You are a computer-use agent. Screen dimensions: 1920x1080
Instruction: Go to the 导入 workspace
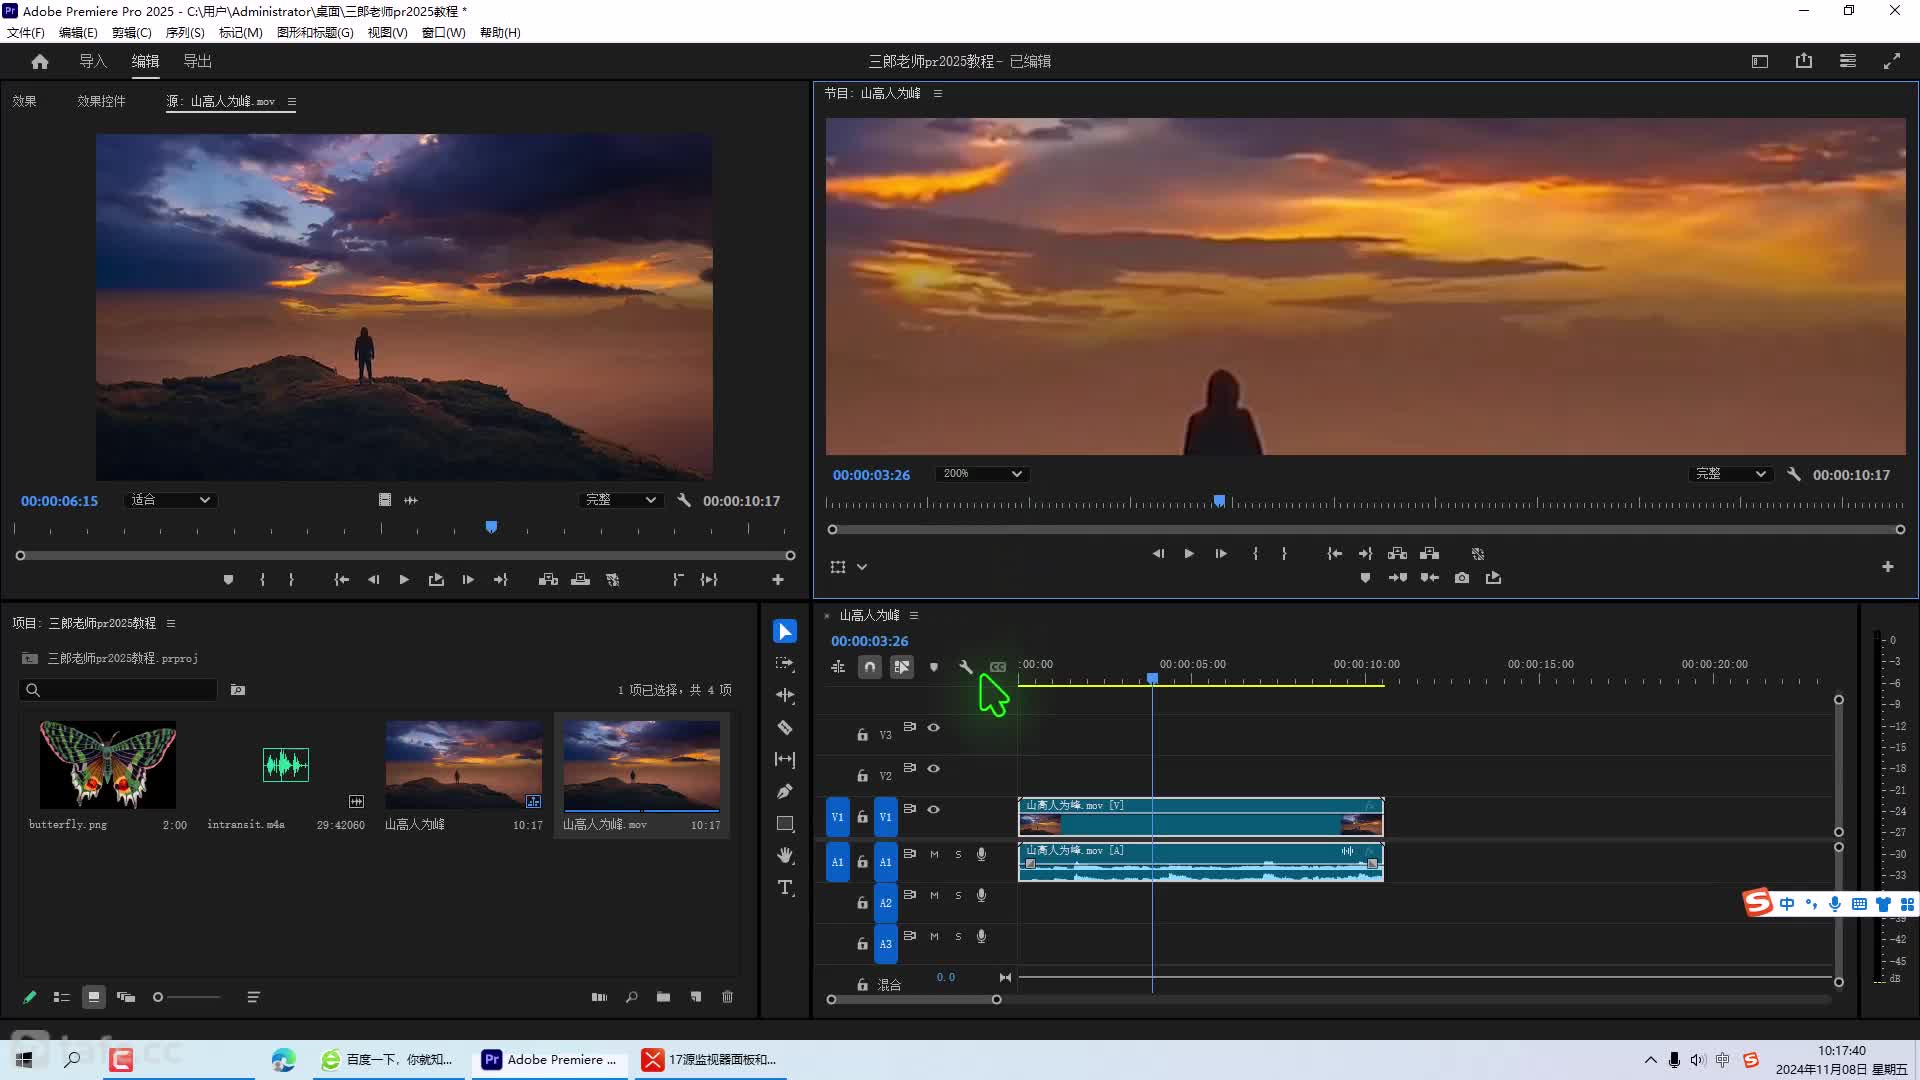(x=93, y=62)
